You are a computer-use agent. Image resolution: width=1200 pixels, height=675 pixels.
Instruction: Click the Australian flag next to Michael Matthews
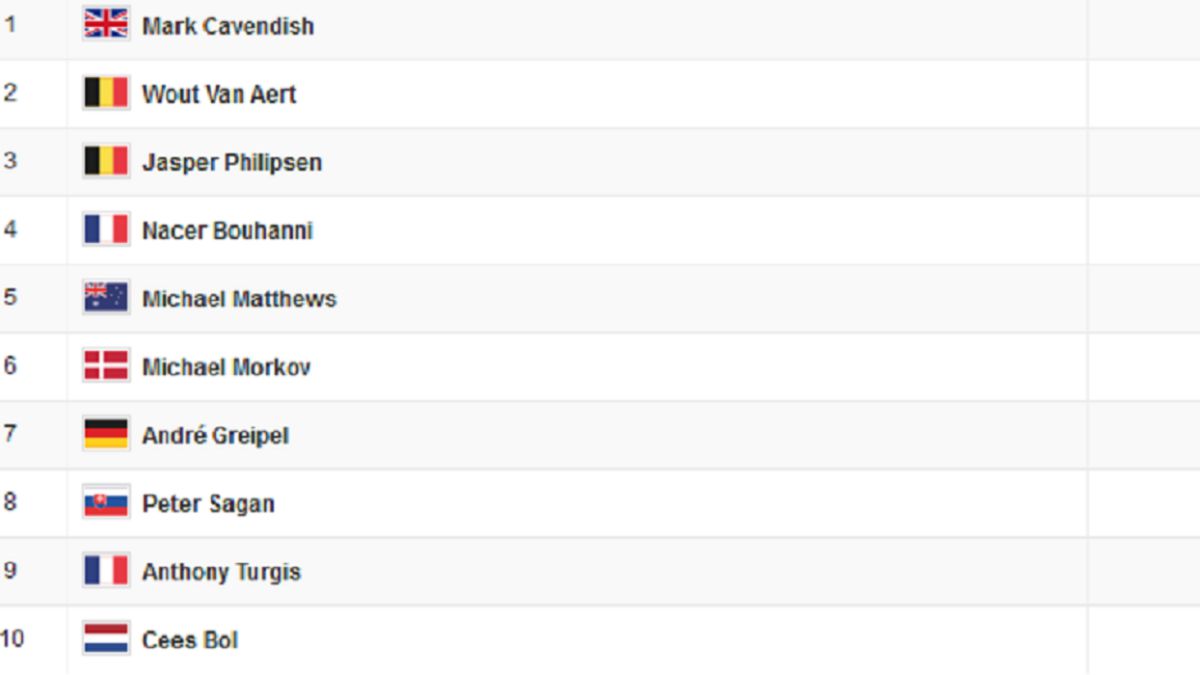pyautogui.click(x=106, y=297)
